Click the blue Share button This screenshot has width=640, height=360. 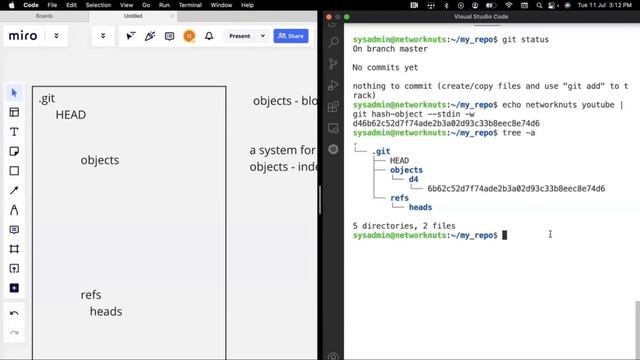point(291,36)
